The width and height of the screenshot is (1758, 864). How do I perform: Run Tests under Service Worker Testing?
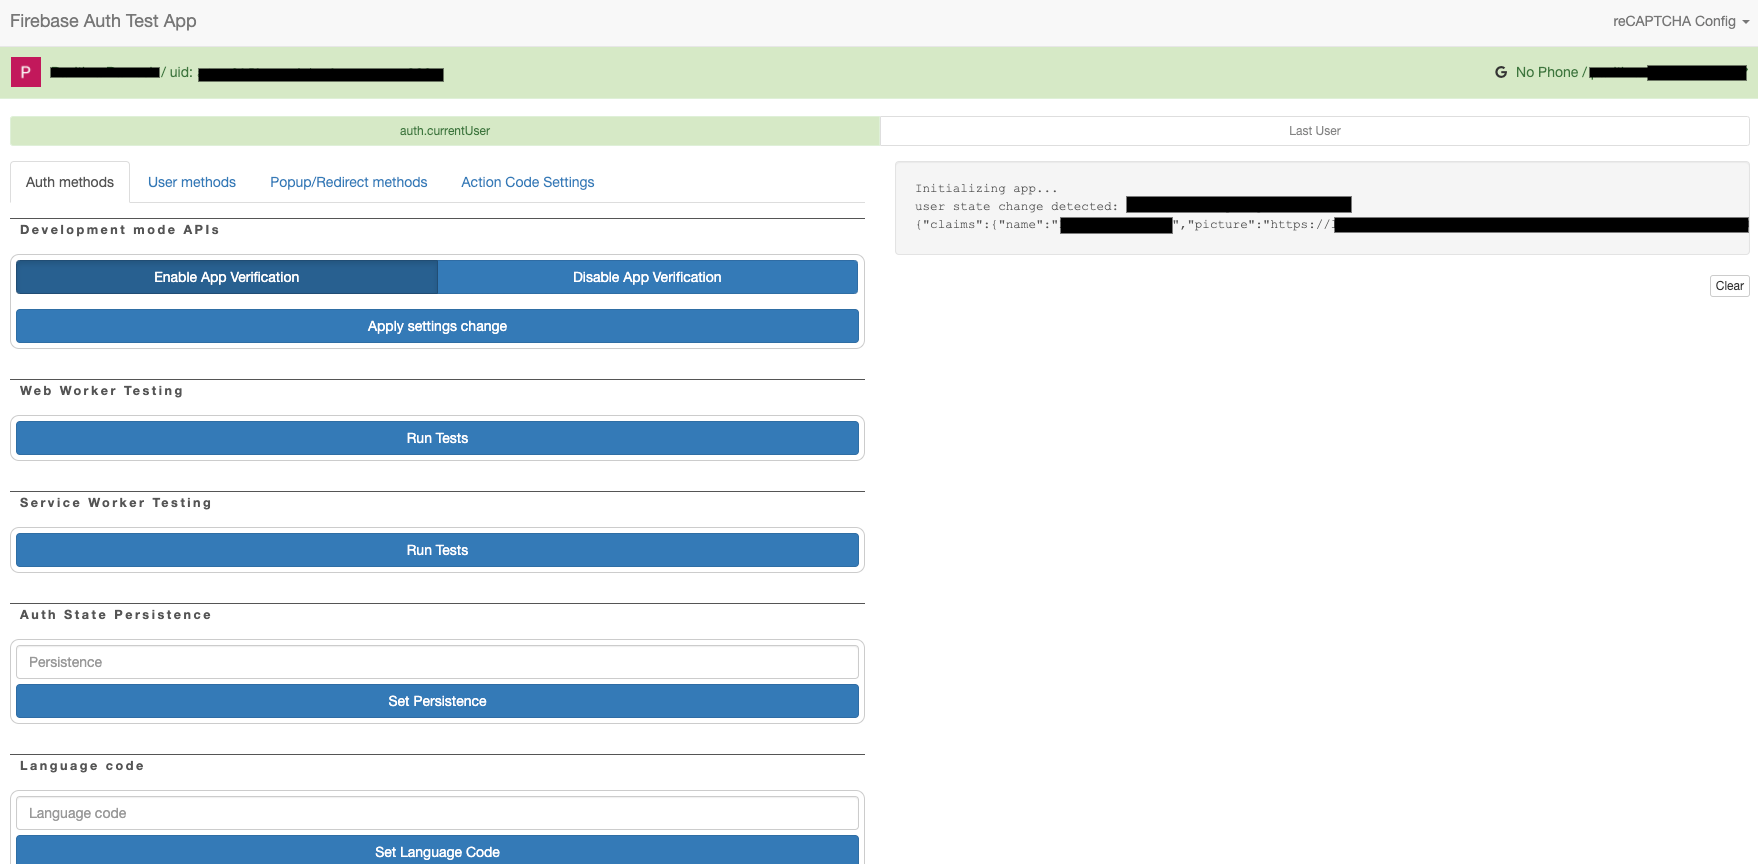click(x=437, y=550)
